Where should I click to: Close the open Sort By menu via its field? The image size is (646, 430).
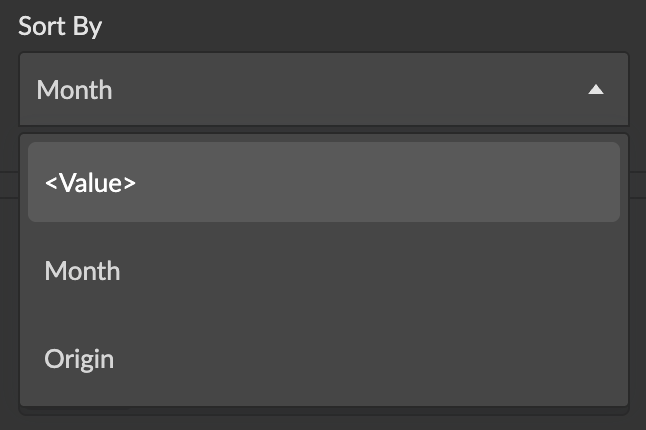click(323, 90)
